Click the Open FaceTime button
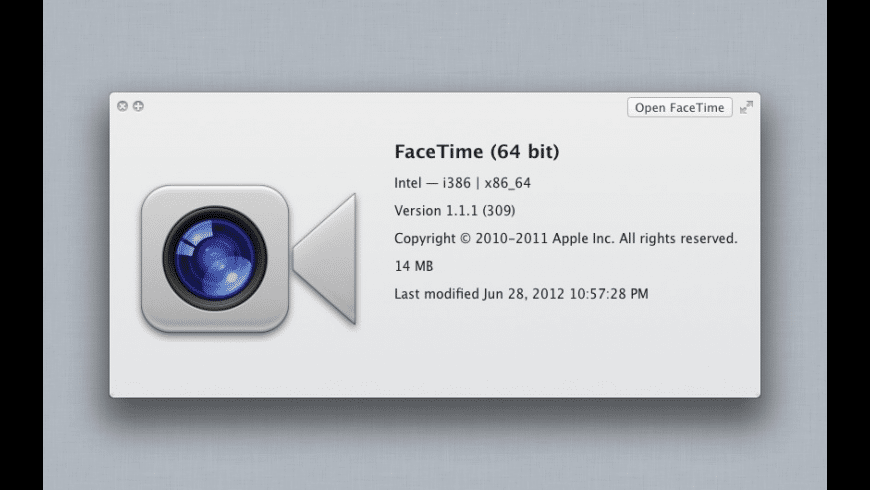 point(680,108)
